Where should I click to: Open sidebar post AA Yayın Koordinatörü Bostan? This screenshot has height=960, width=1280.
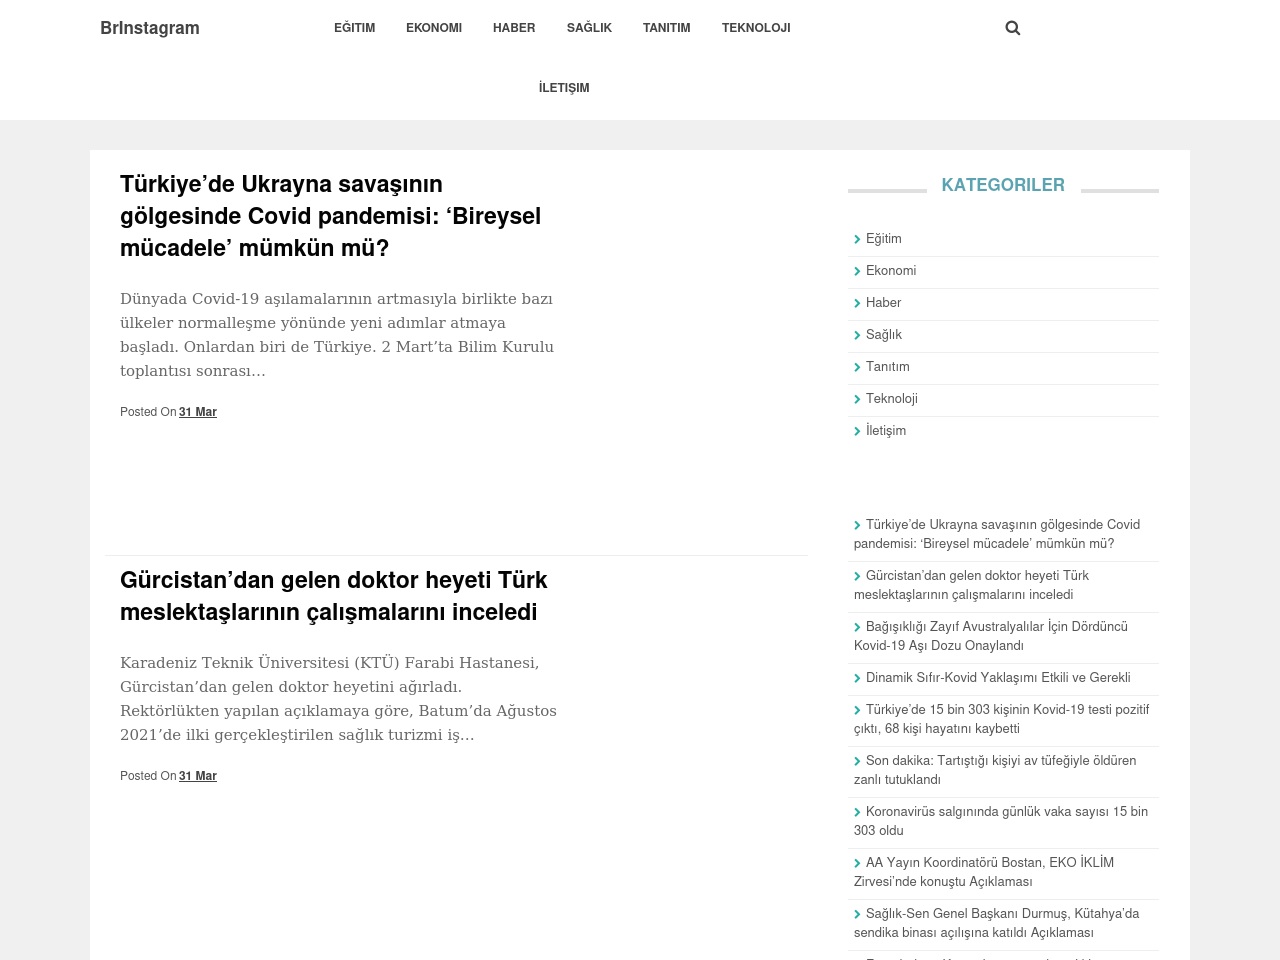[x=984, y=872]
